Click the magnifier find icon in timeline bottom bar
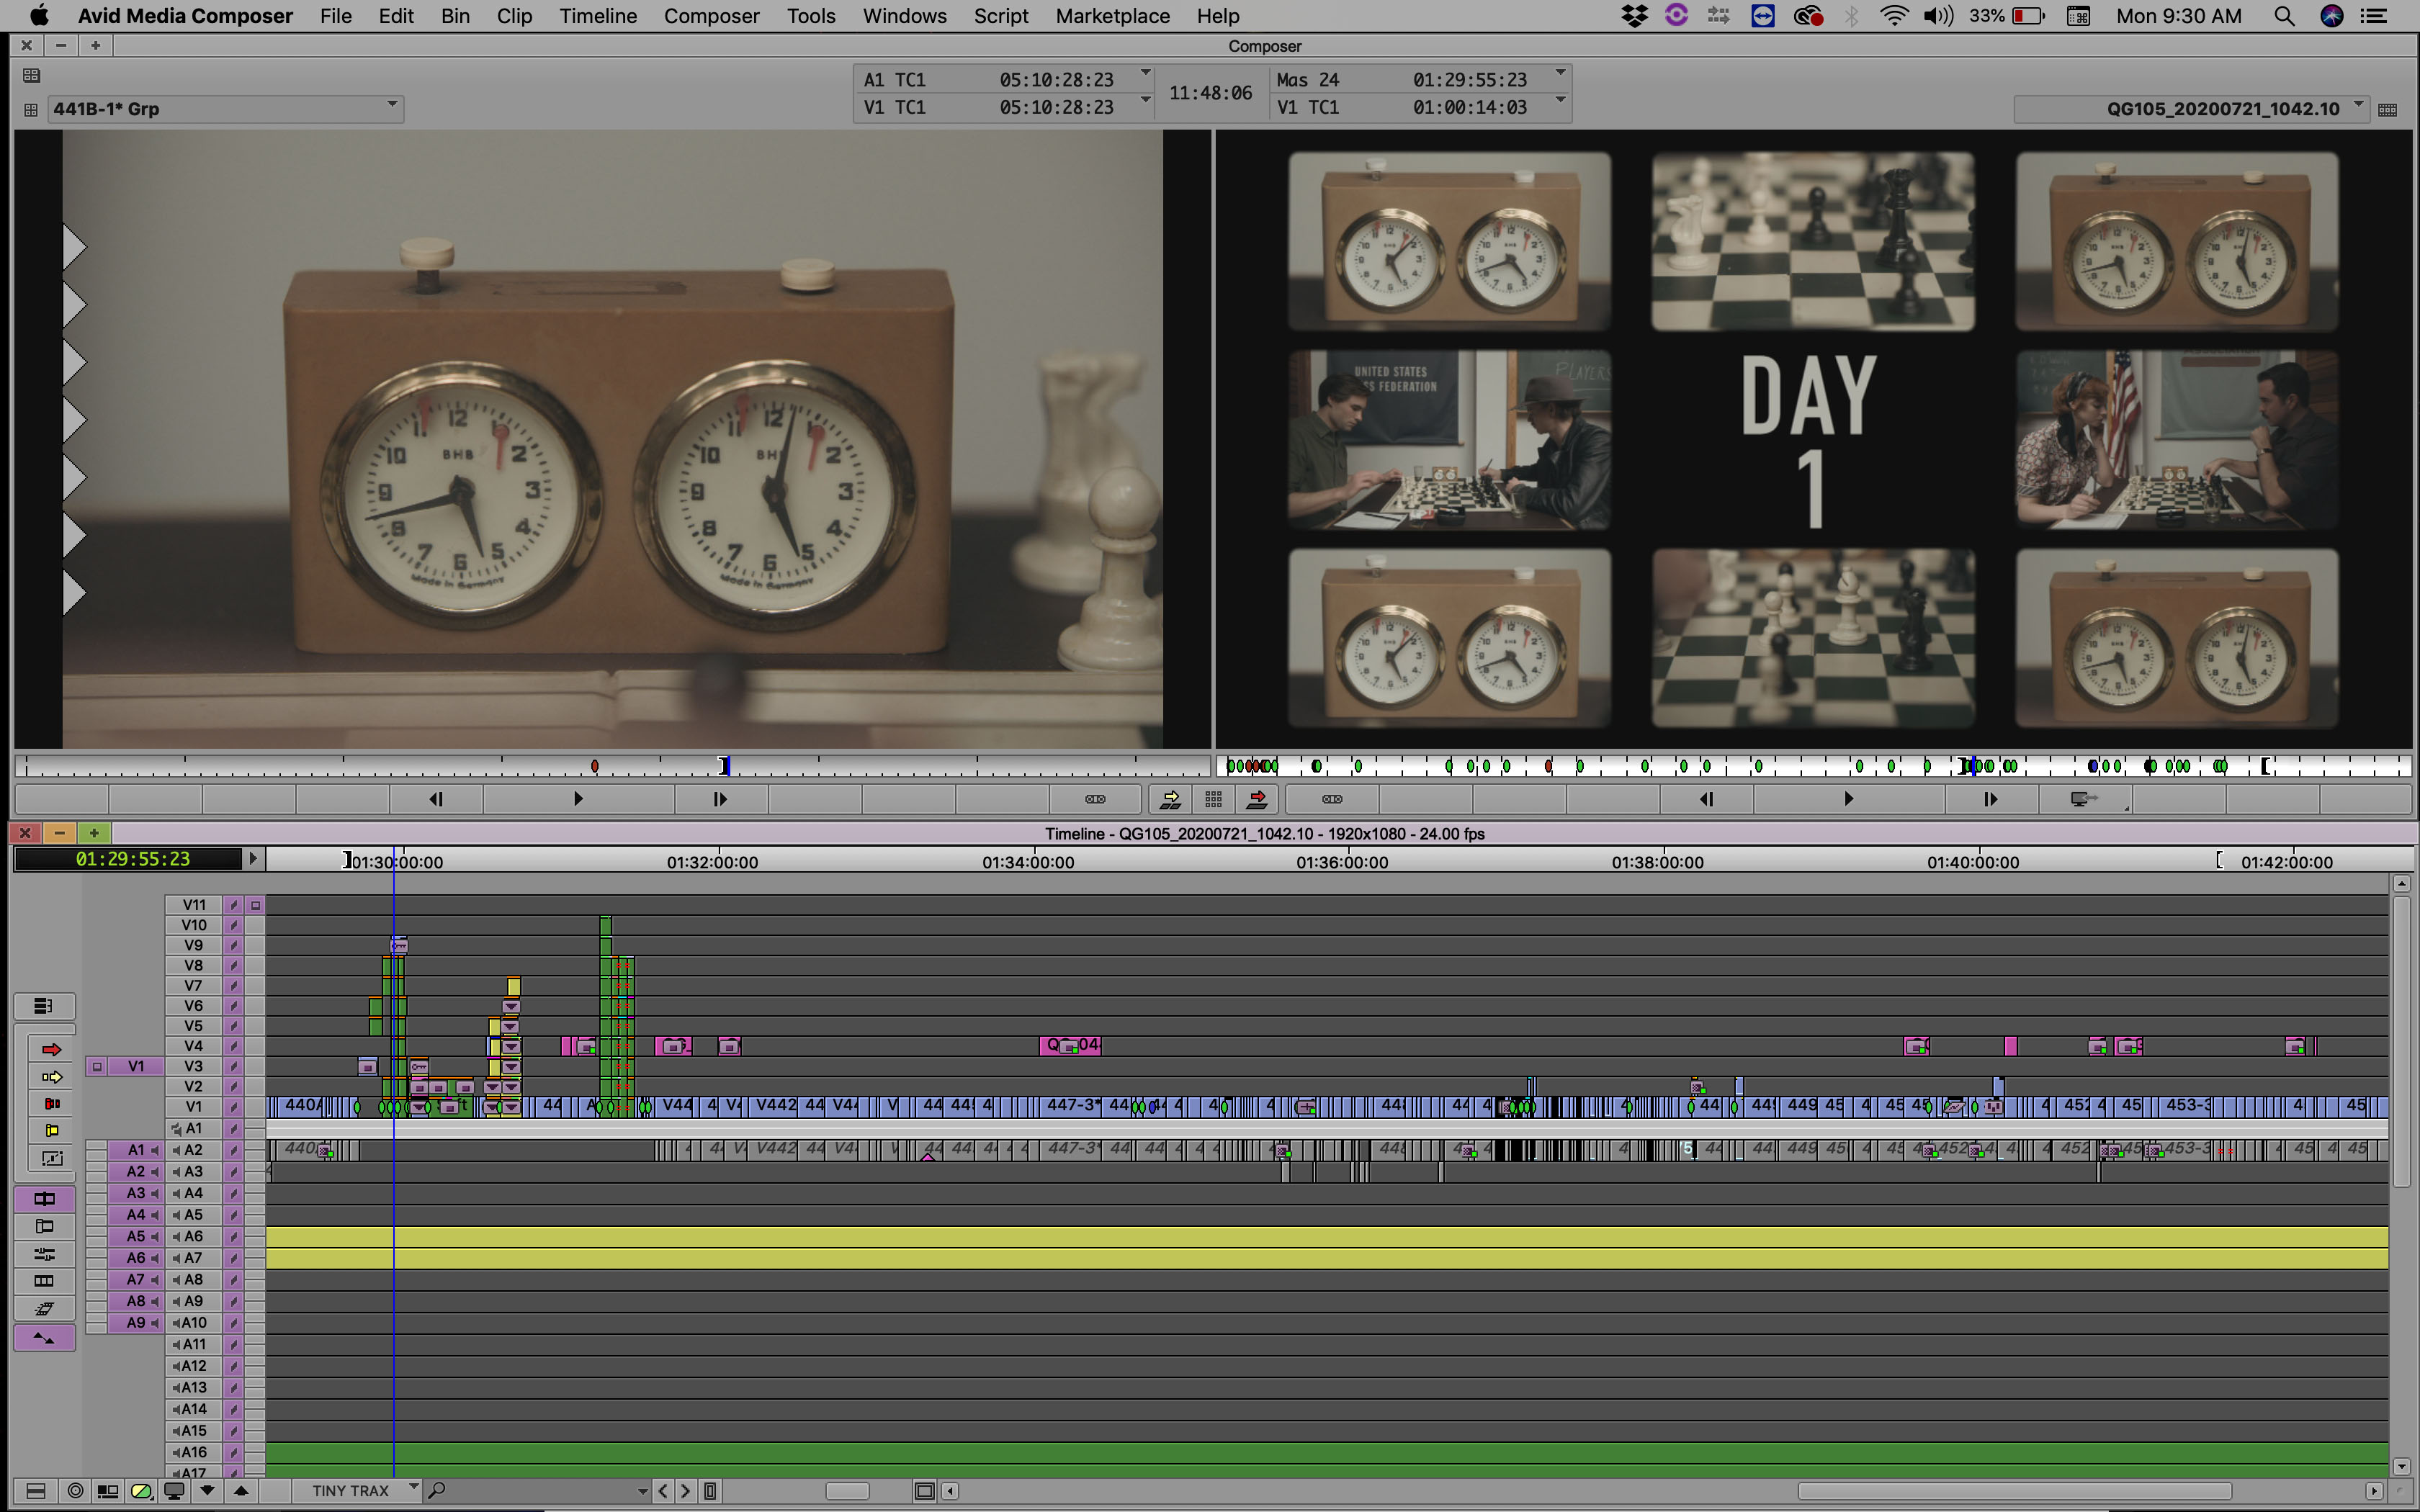2420x1512 pixels. pyautogui.click(x=436, y=1490)
